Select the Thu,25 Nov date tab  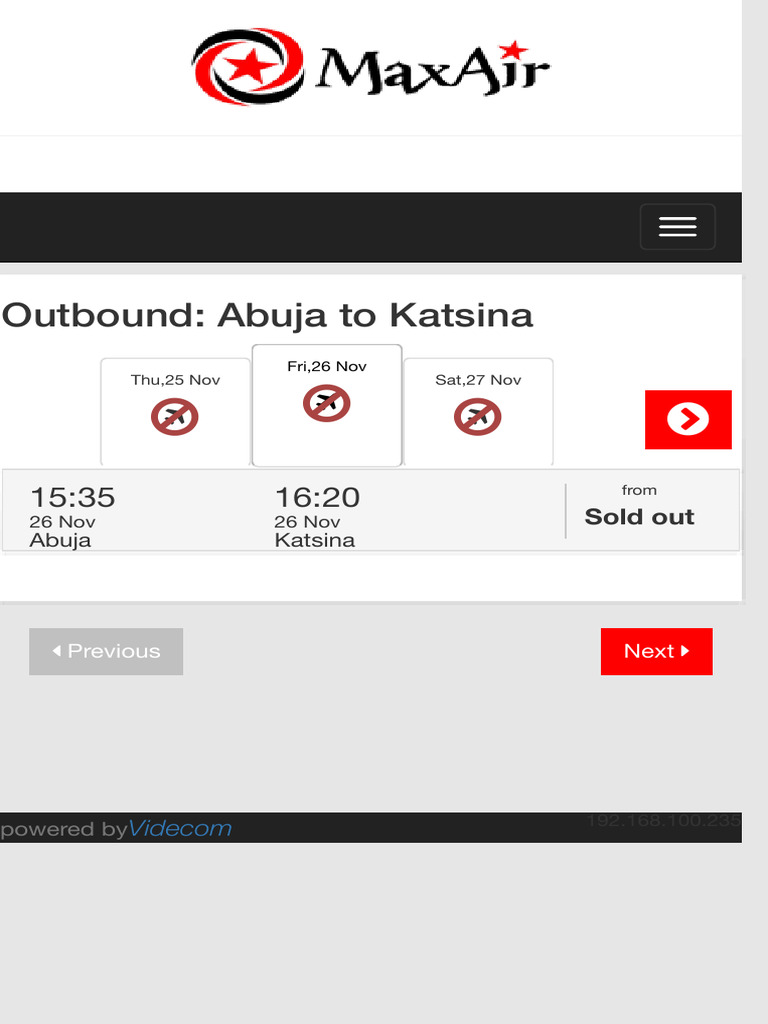tap(175, 380)
